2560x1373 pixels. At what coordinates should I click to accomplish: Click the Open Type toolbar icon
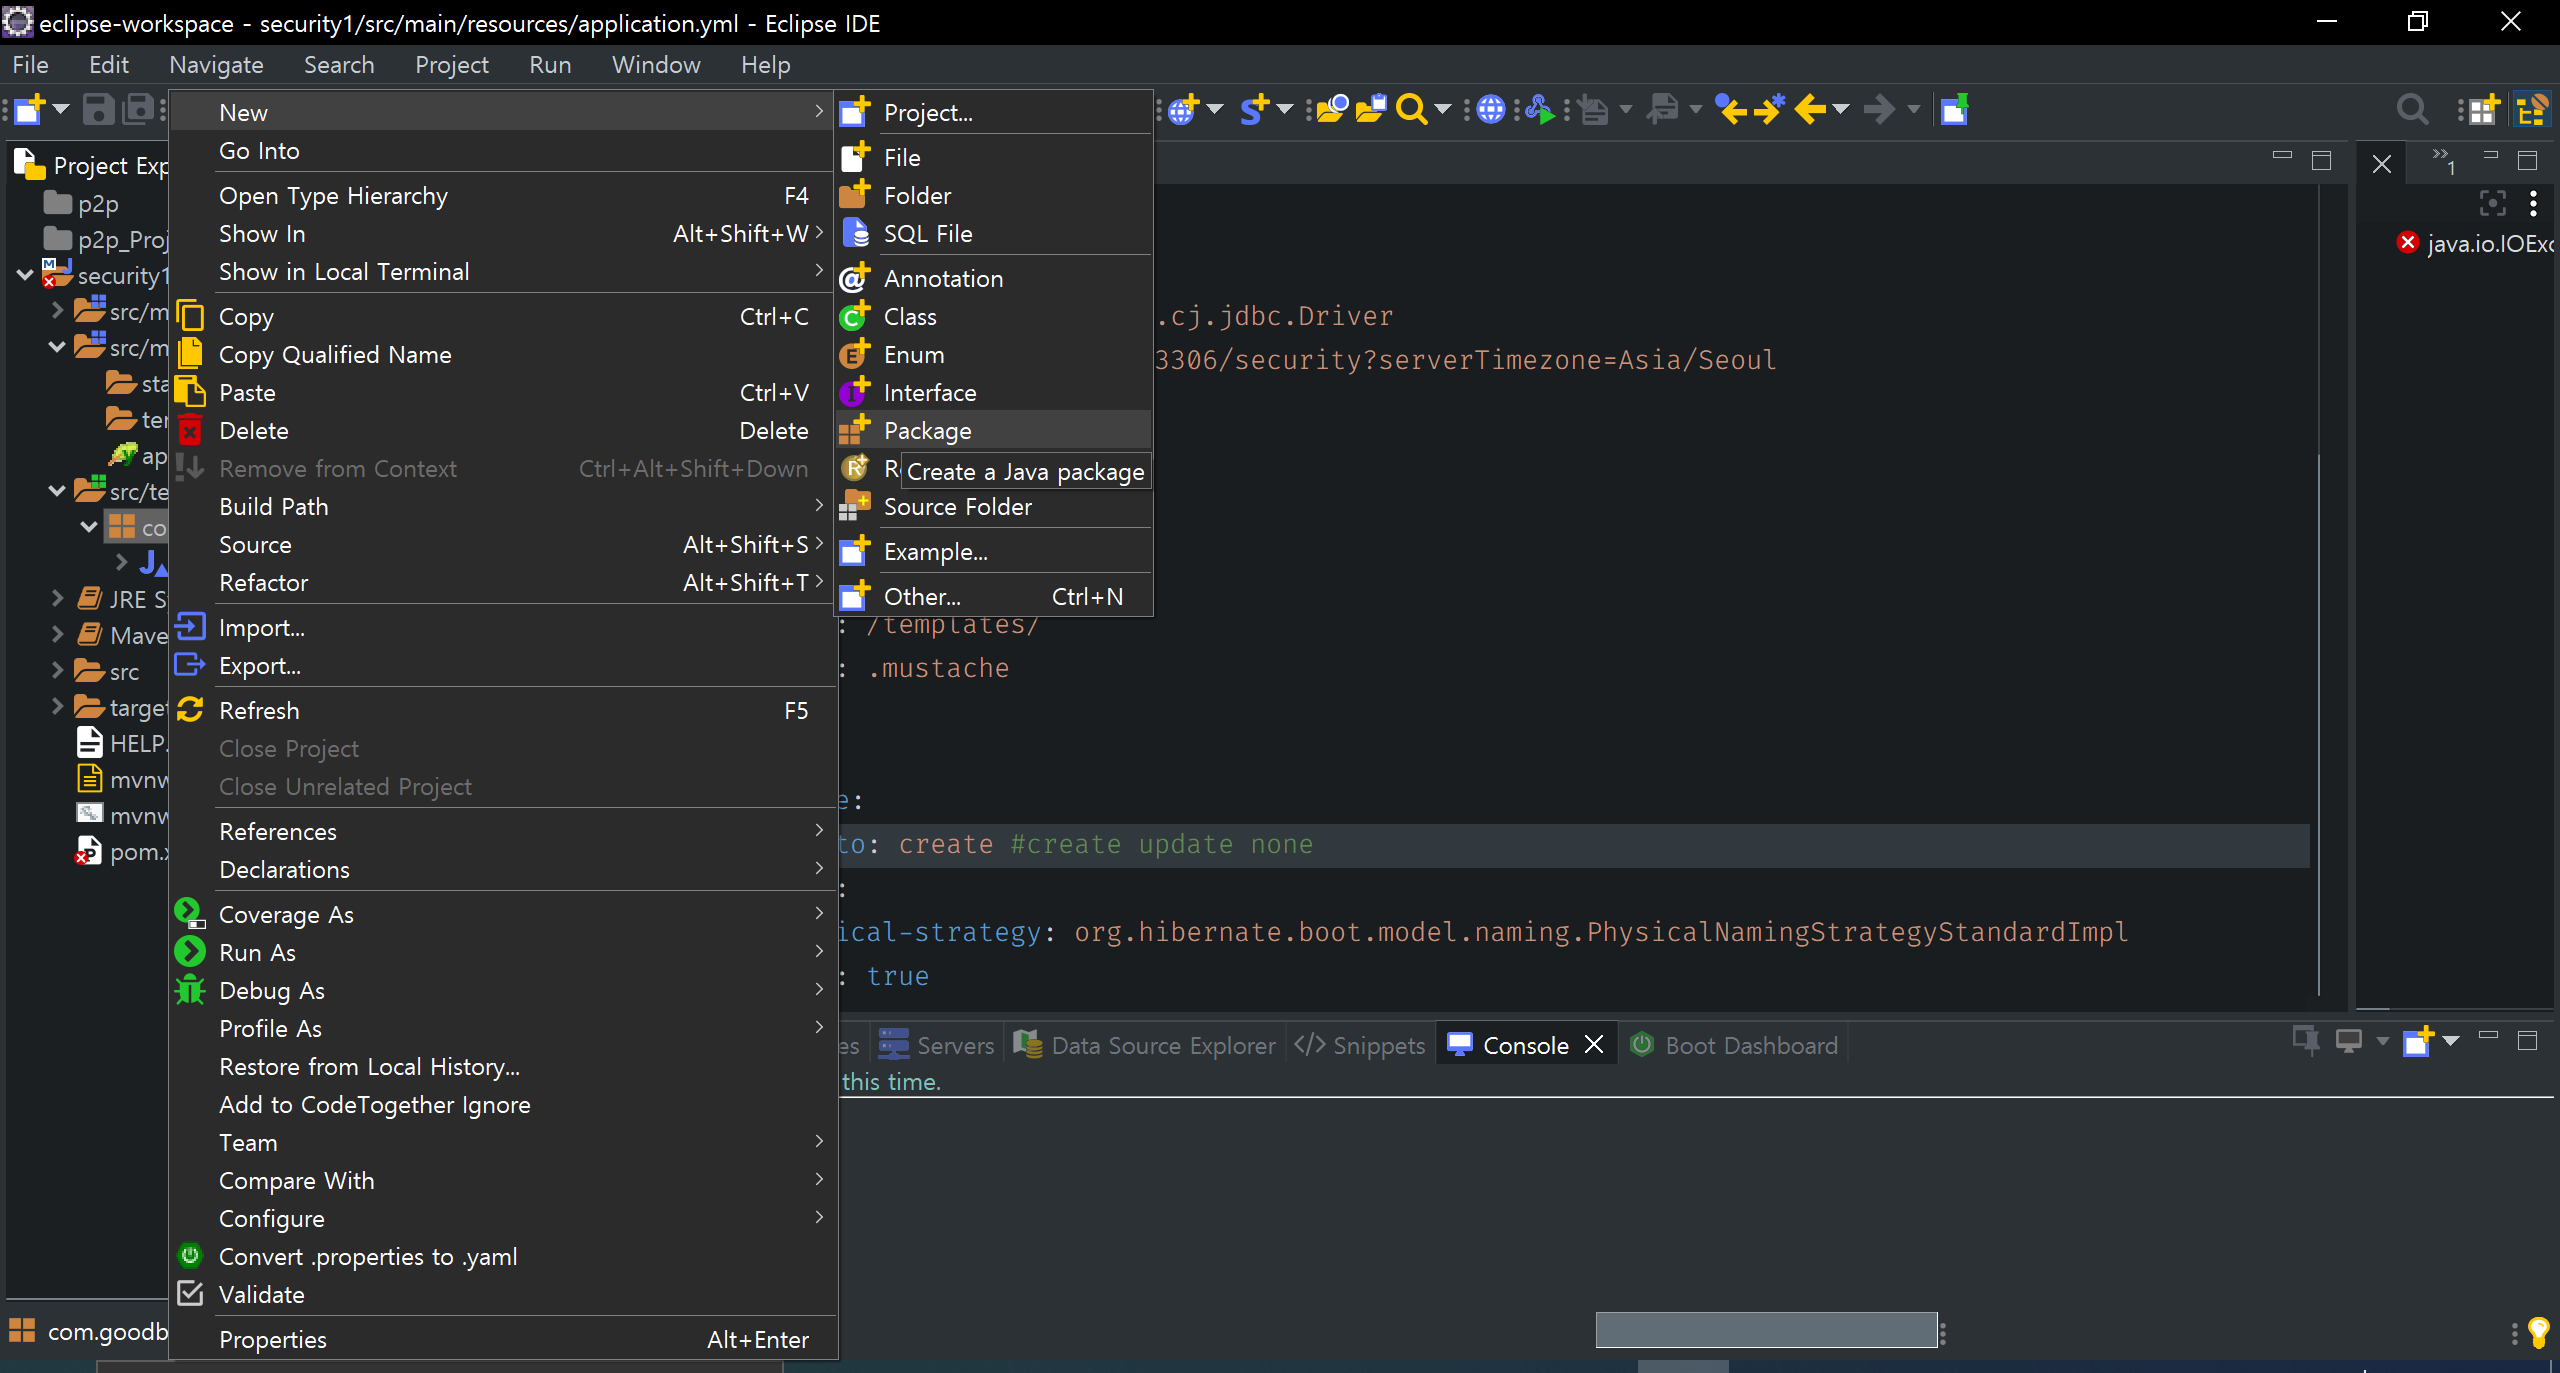[1331, 109]
